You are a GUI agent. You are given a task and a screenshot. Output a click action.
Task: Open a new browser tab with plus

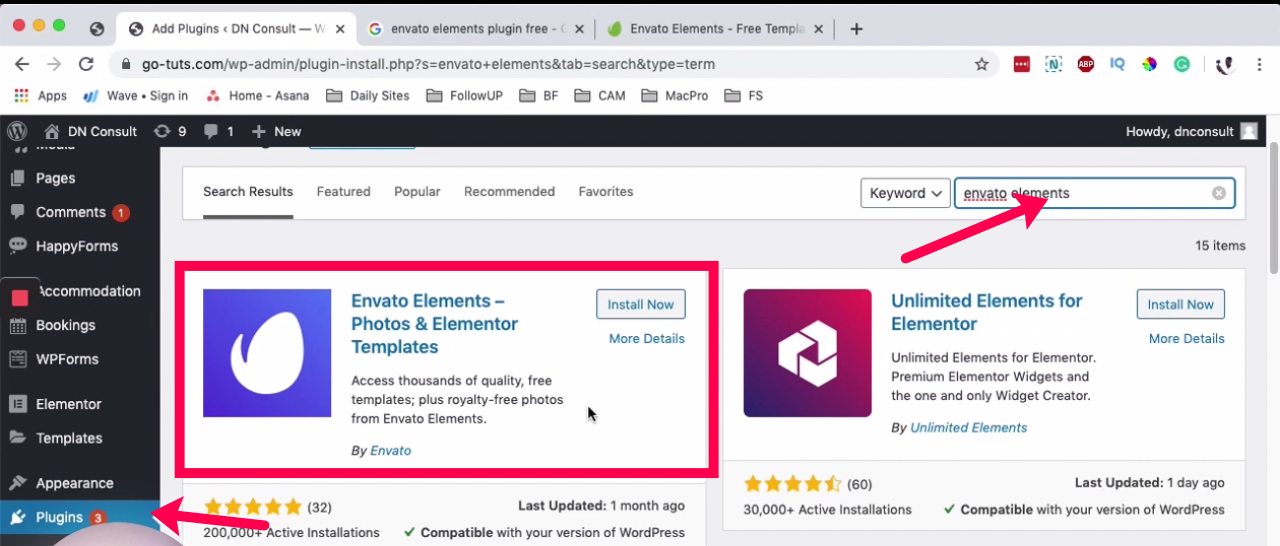[x=856, y=29]
